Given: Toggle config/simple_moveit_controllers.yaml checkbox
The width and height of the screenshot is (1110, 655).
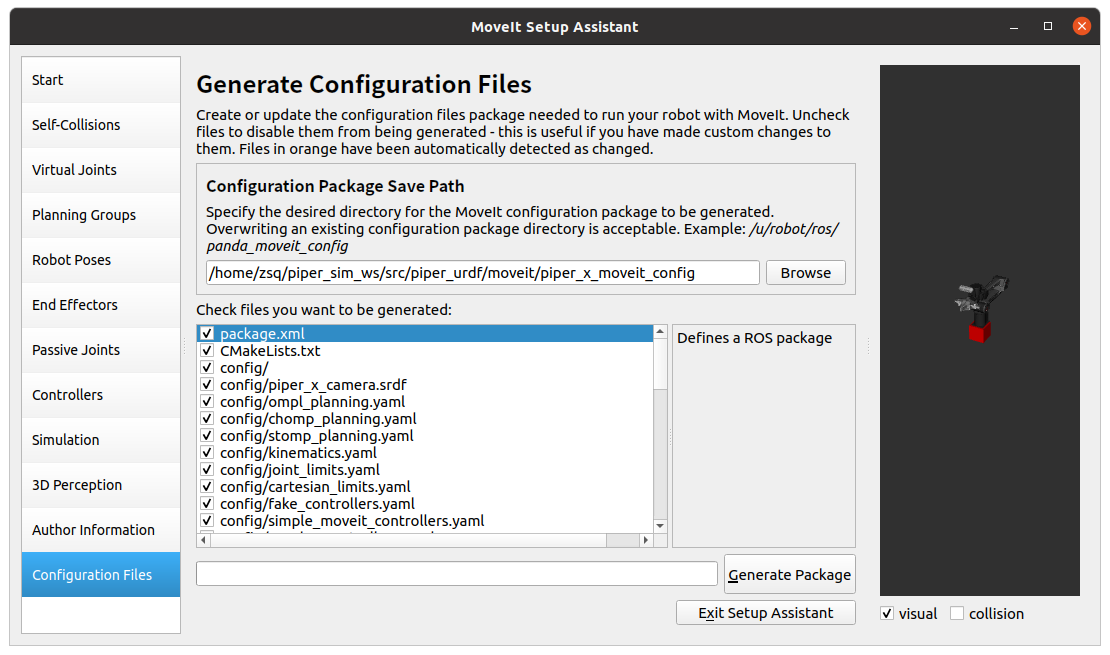Looking at the screenshot, I should [207, 520].
